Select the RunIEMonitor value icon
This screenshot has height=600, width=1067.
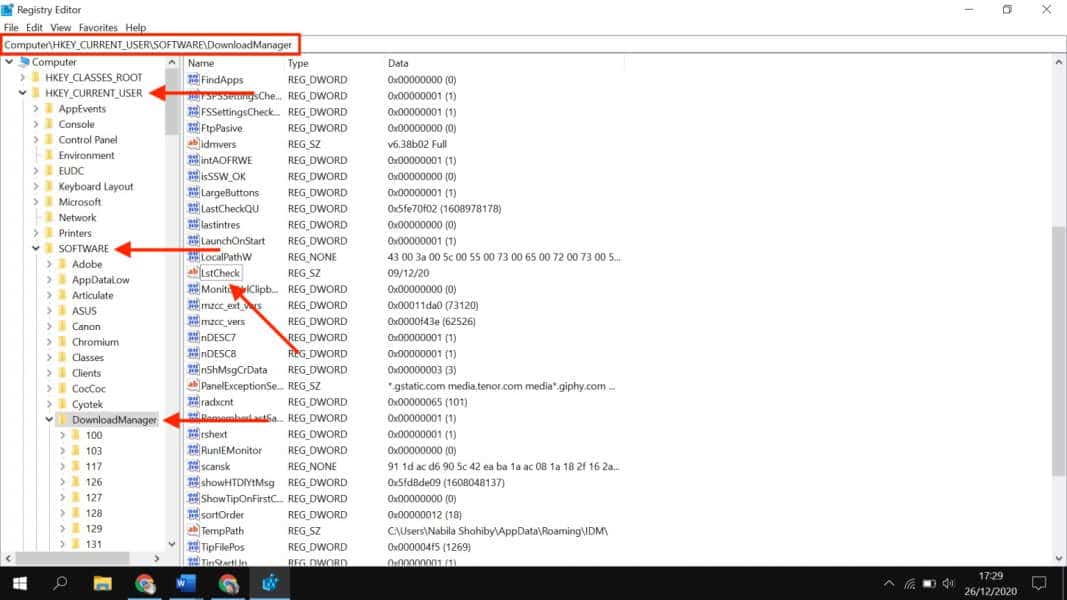pyautogui.click(x=193, y=450)
